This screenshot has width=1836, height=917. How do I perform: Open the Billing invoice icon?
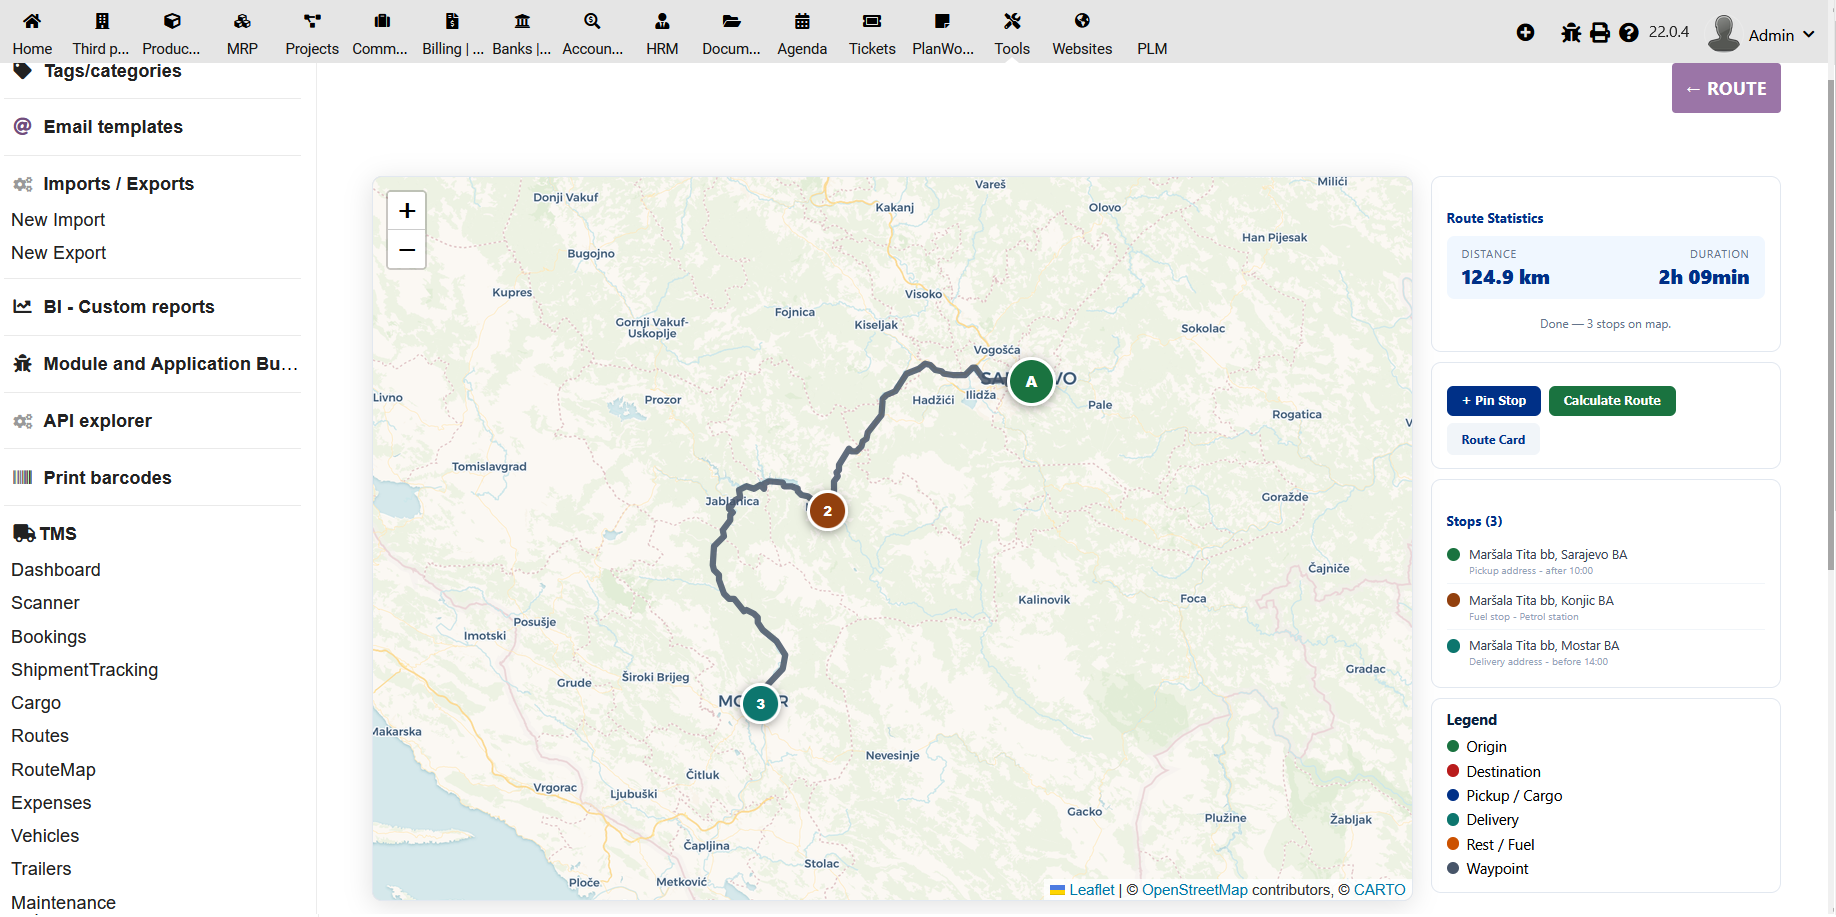452,21
